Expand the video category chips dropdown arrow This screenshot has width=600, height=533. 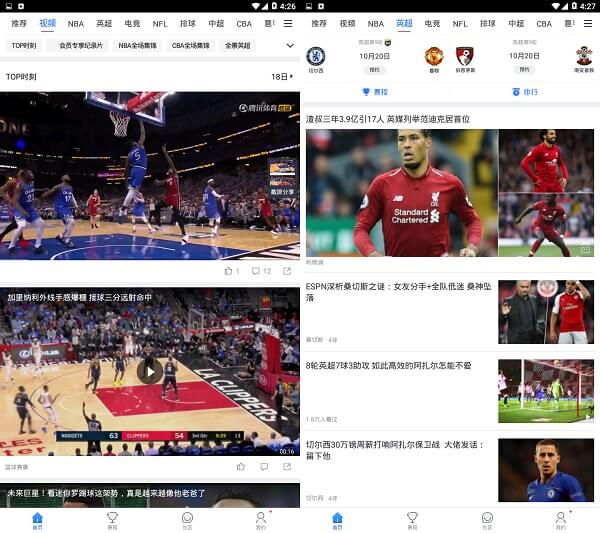coord(290,46)
